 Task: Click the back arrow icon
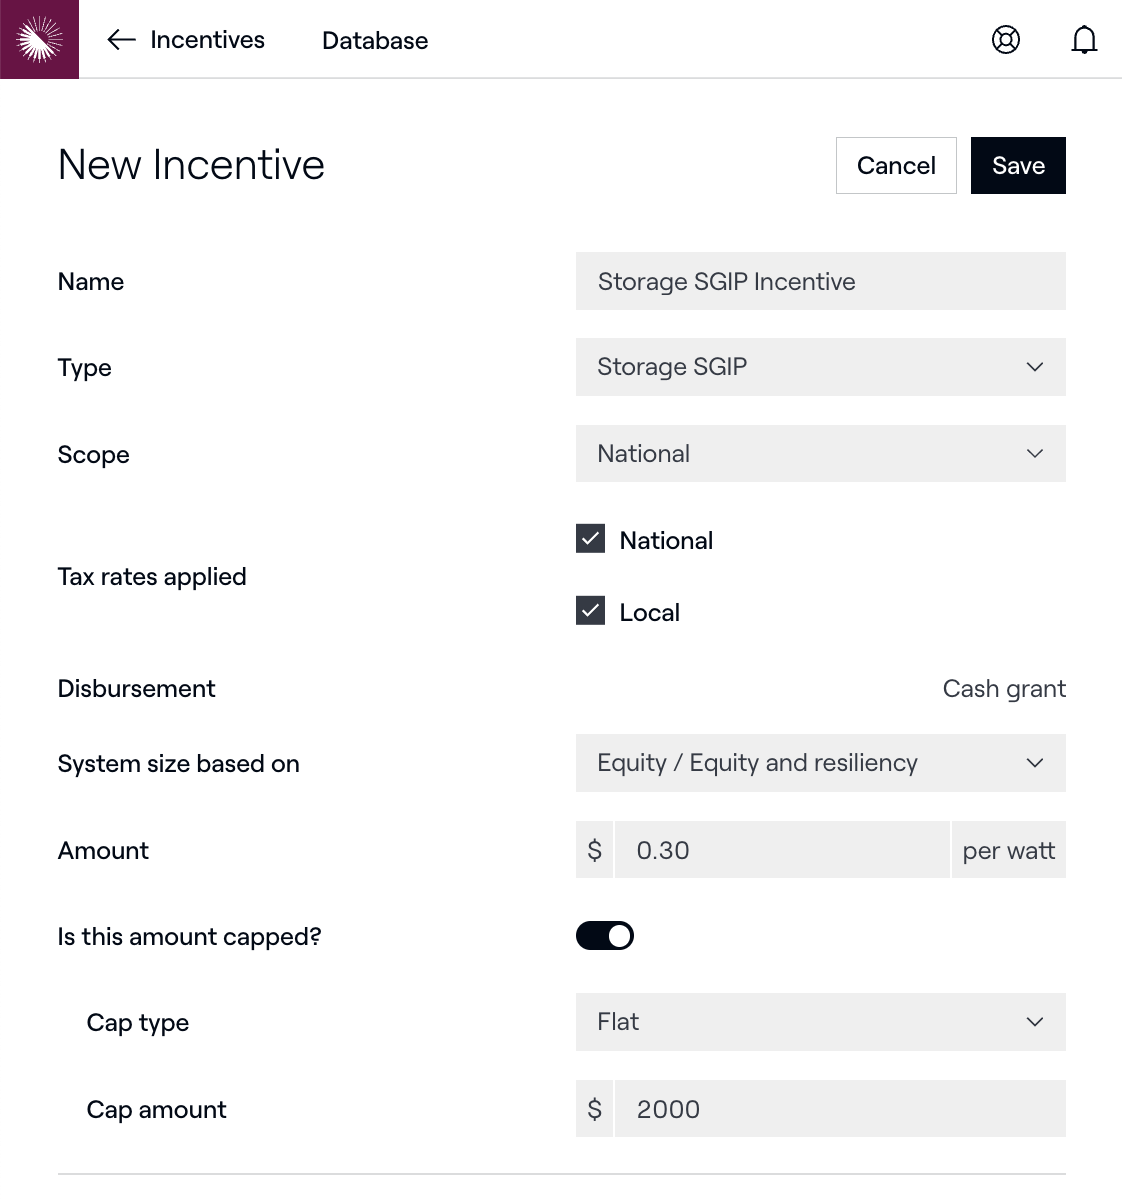(121, 40)
